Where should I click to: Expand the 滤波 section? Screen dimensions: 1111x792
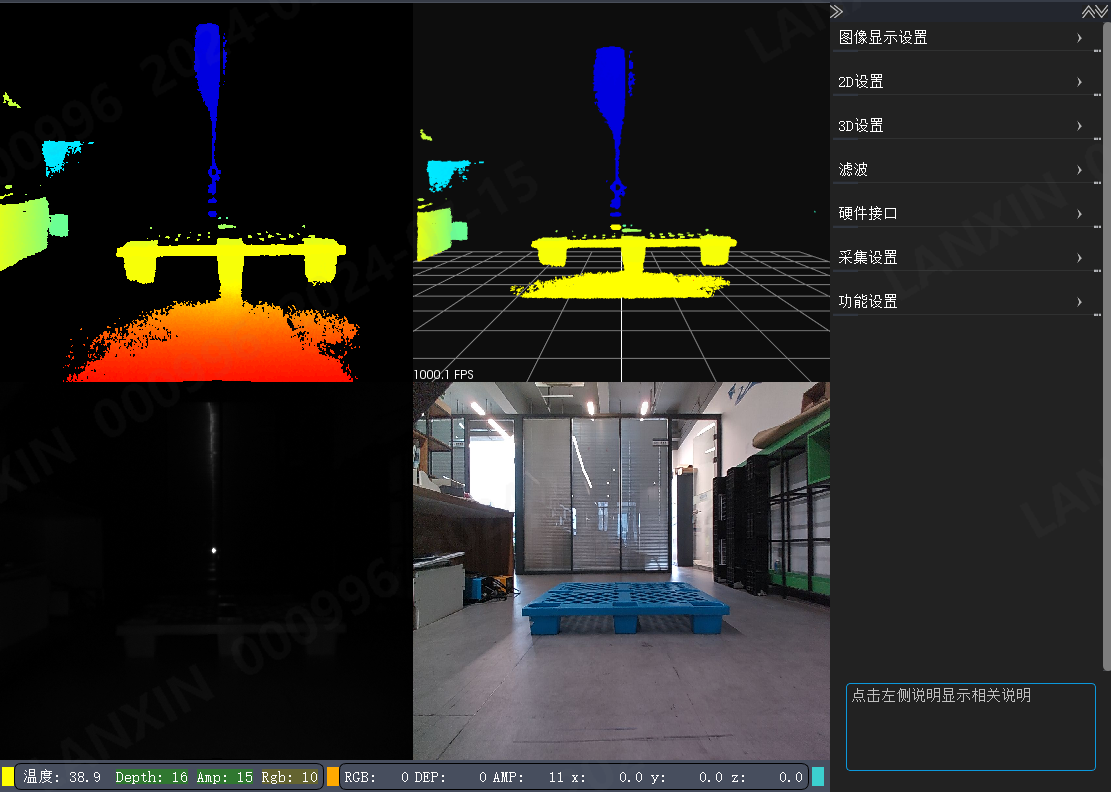966,169
